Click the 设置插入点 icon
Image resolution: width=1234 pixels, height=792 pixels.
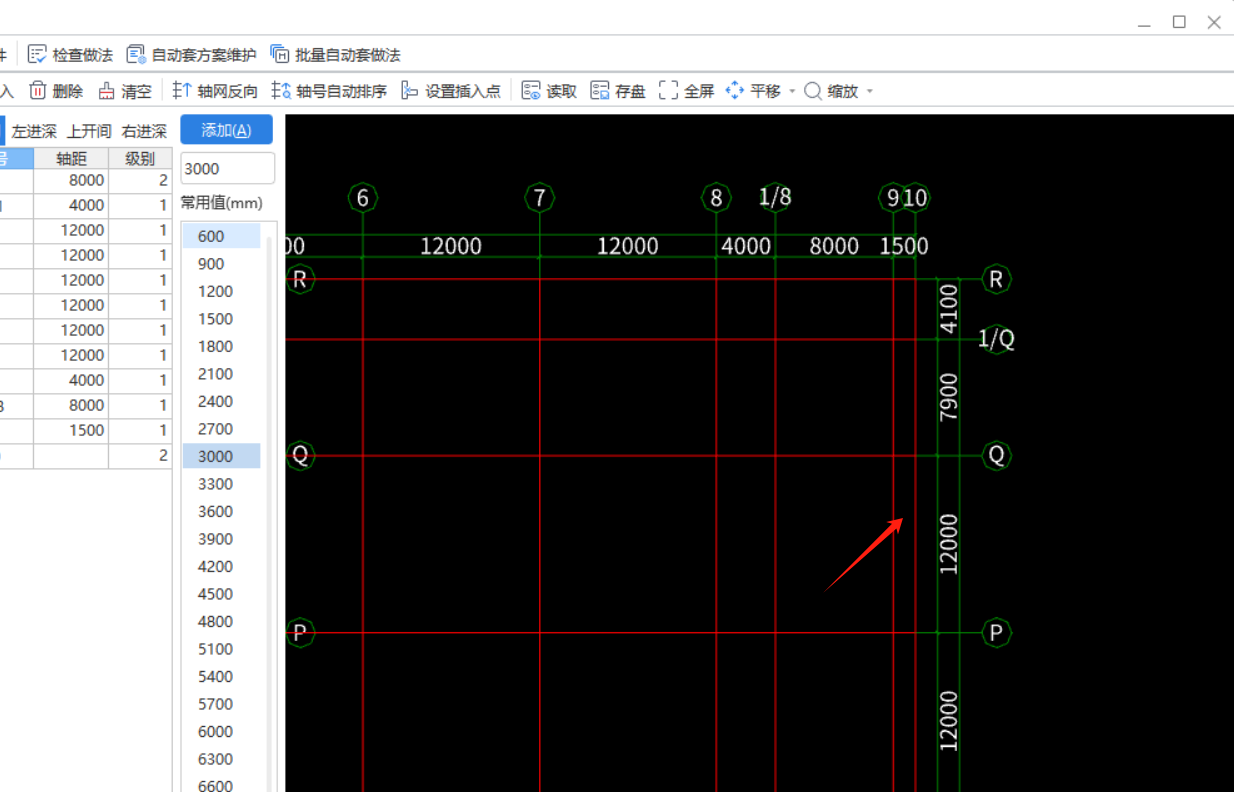(409, 91)
